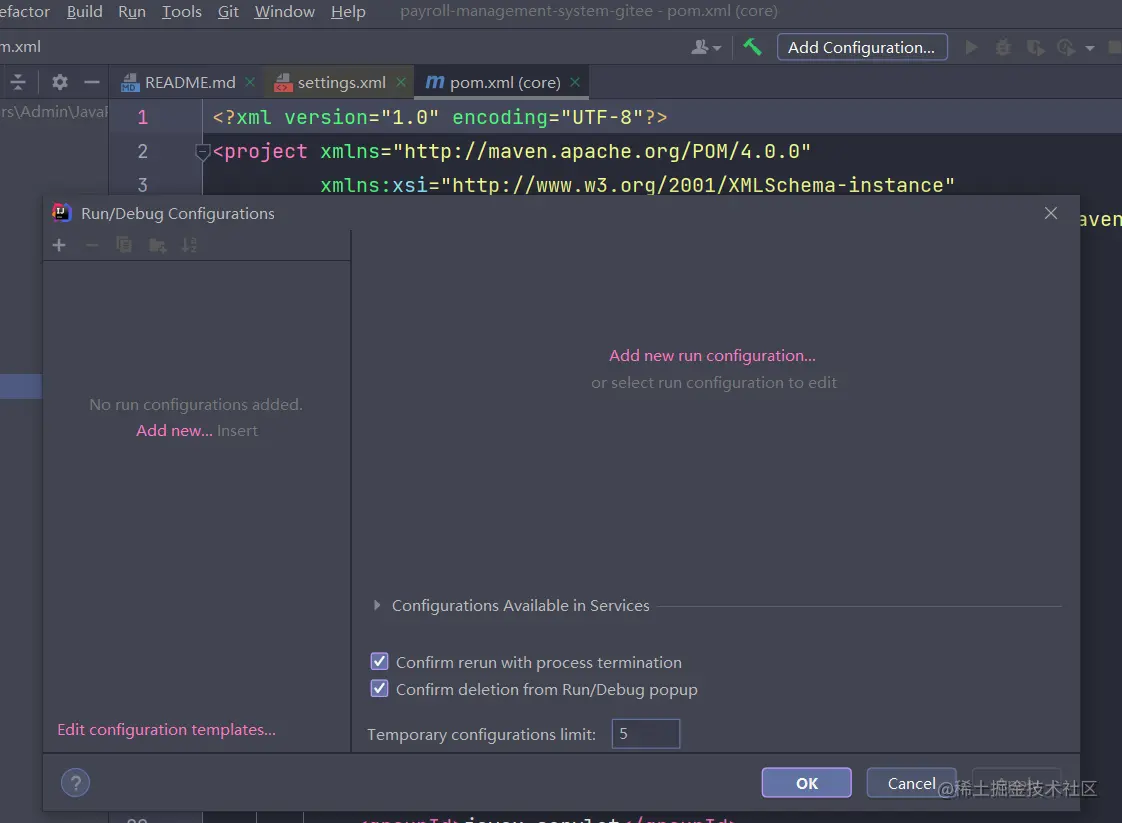Screen dimensions: 1122x823
Task: Click the Add new run configuration... link
Action: click(x=712, y=356)
